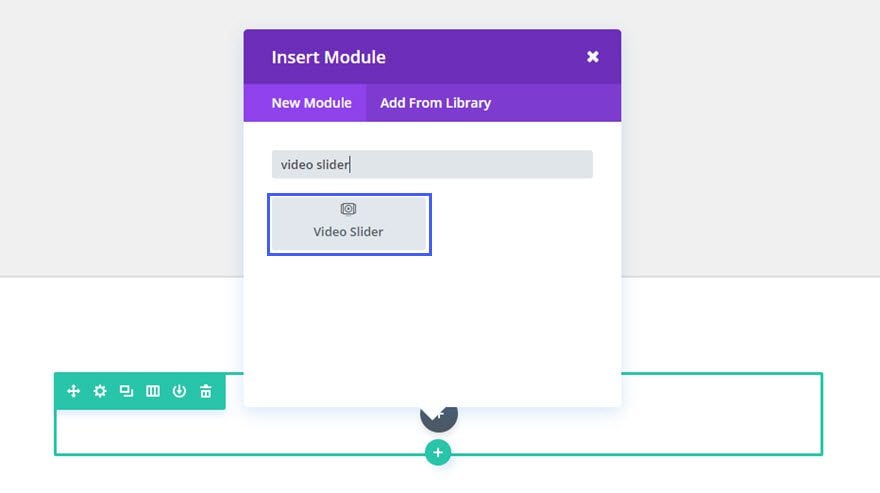Close the Insert Module dialog

[593, 57]
